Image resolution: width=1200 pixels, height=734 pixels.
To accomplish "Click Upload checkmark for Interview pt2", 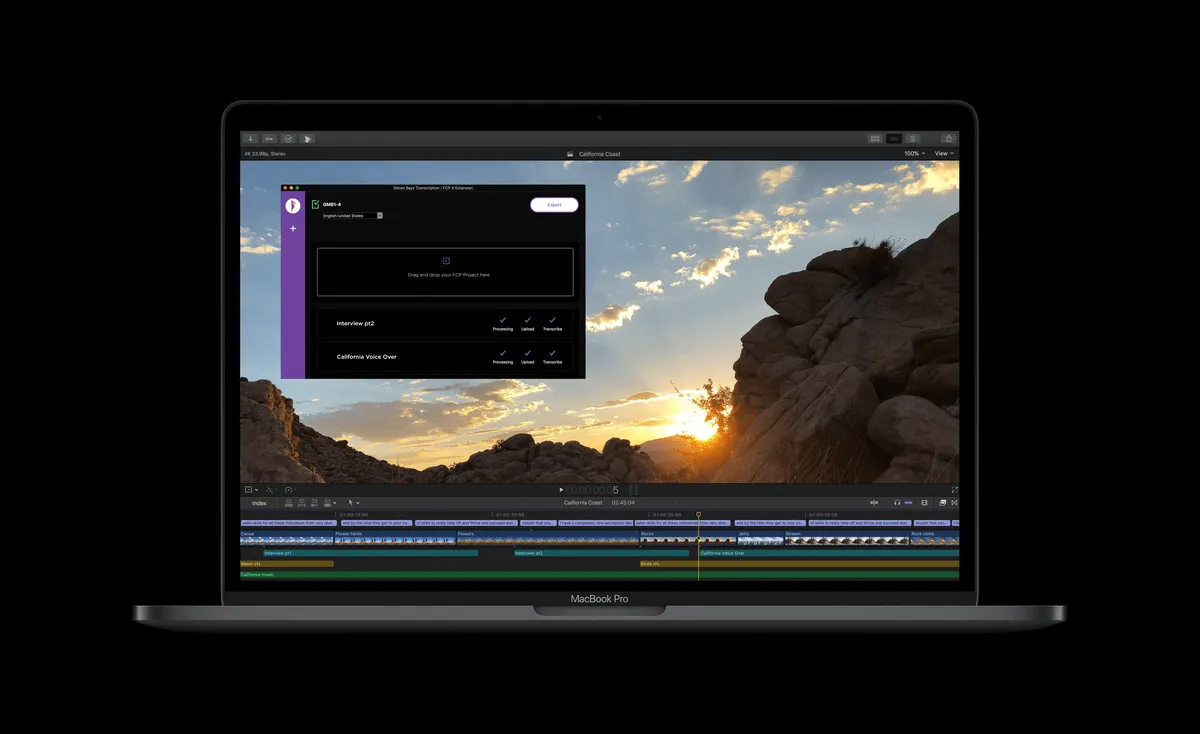I will click(527, 321).
